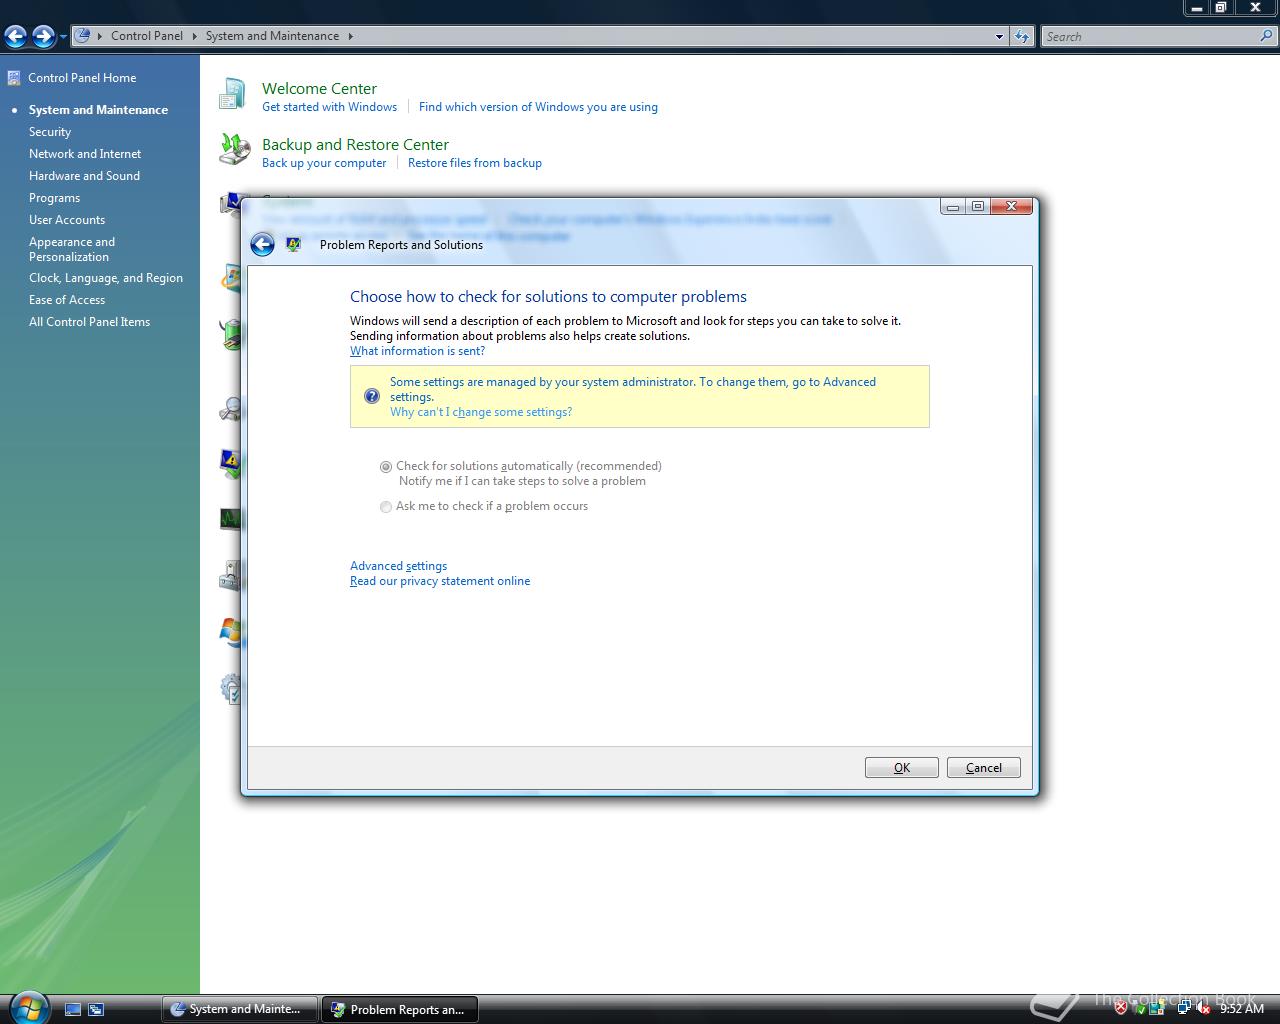Click Cancel in Problem Reports dialog

984,768
